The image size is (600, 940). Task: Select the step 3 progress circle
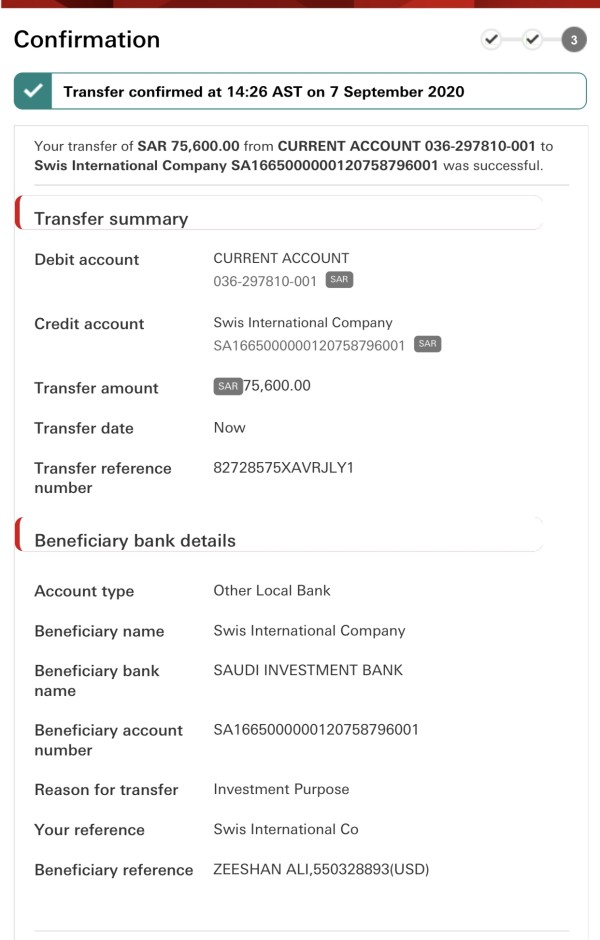click(x=574, y=40)
